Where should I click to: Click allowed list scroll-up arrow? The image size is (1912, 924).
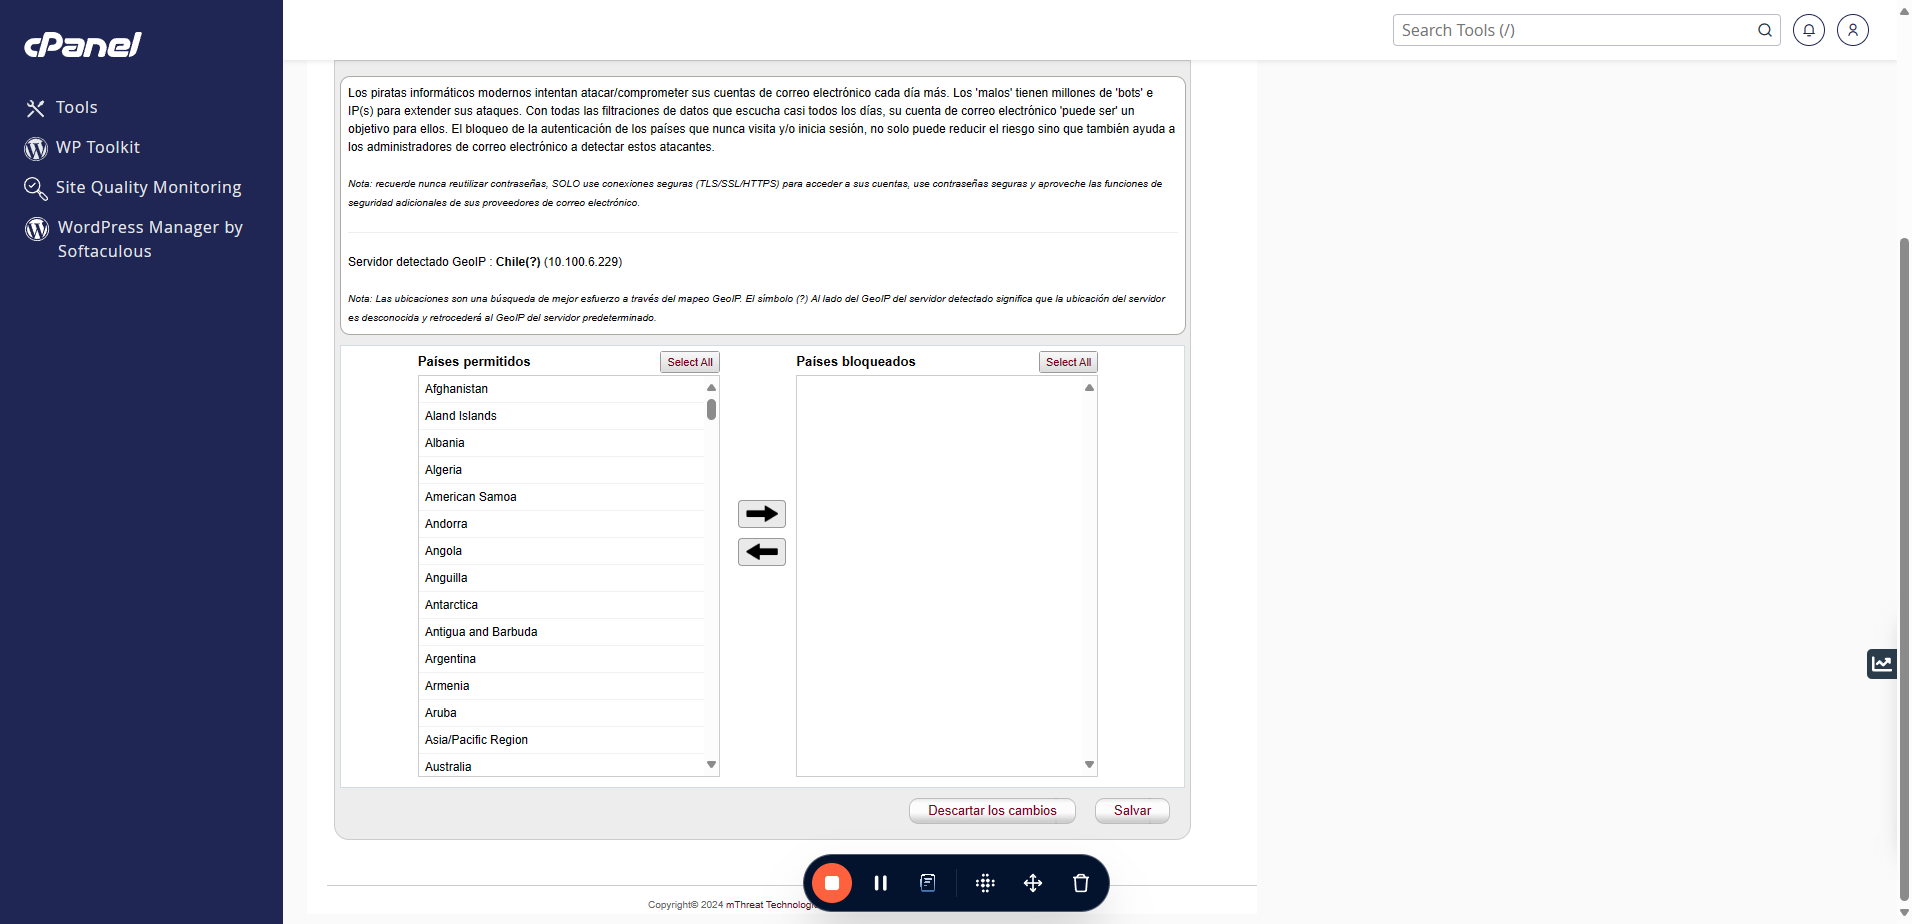click(x=711, y=387)
